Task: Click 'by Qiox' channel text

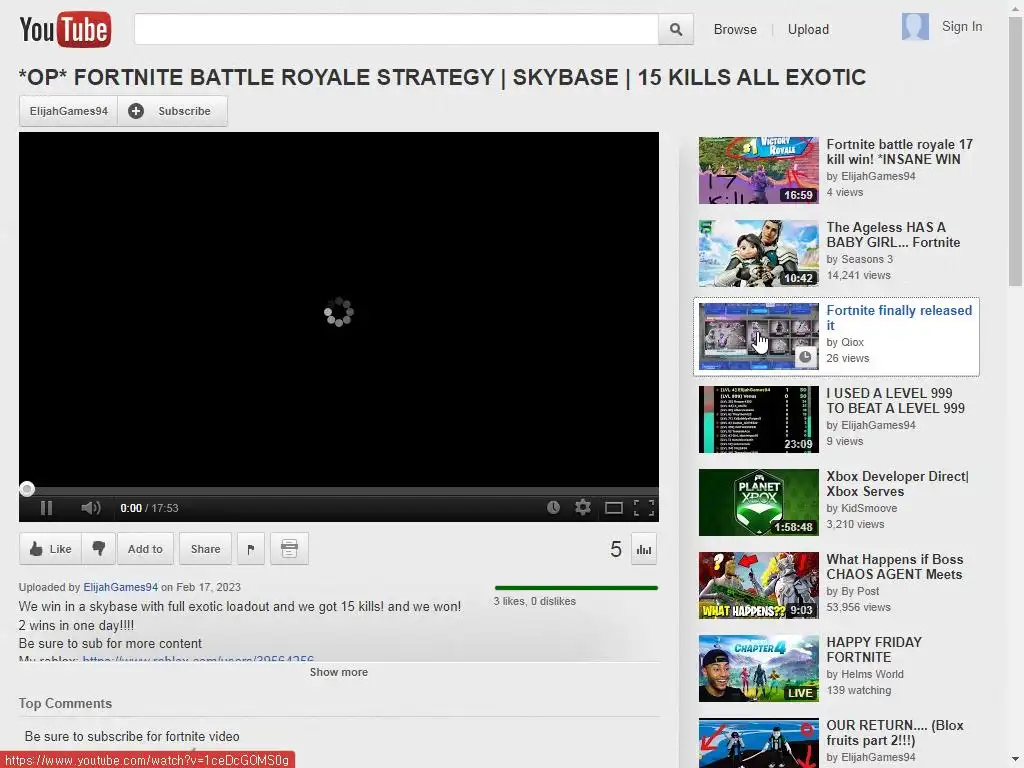Action: (845, 342)
